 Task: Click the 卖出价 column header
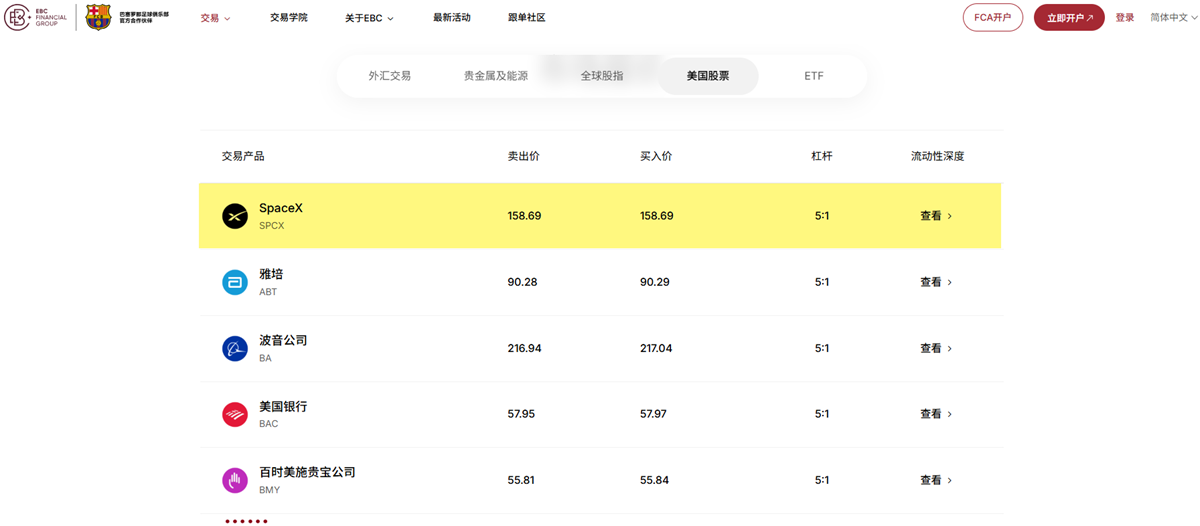click(x=523, y=156)
